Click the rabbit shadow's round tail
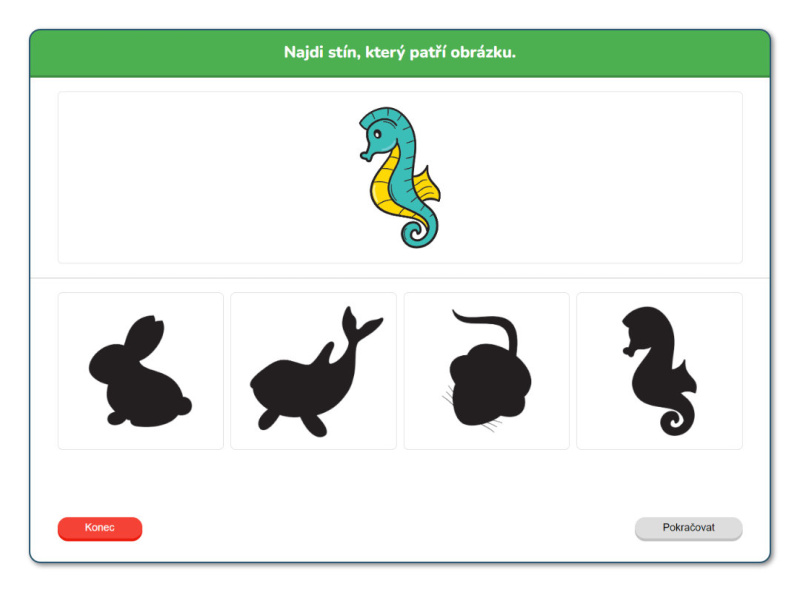 (x=183, y=405)
